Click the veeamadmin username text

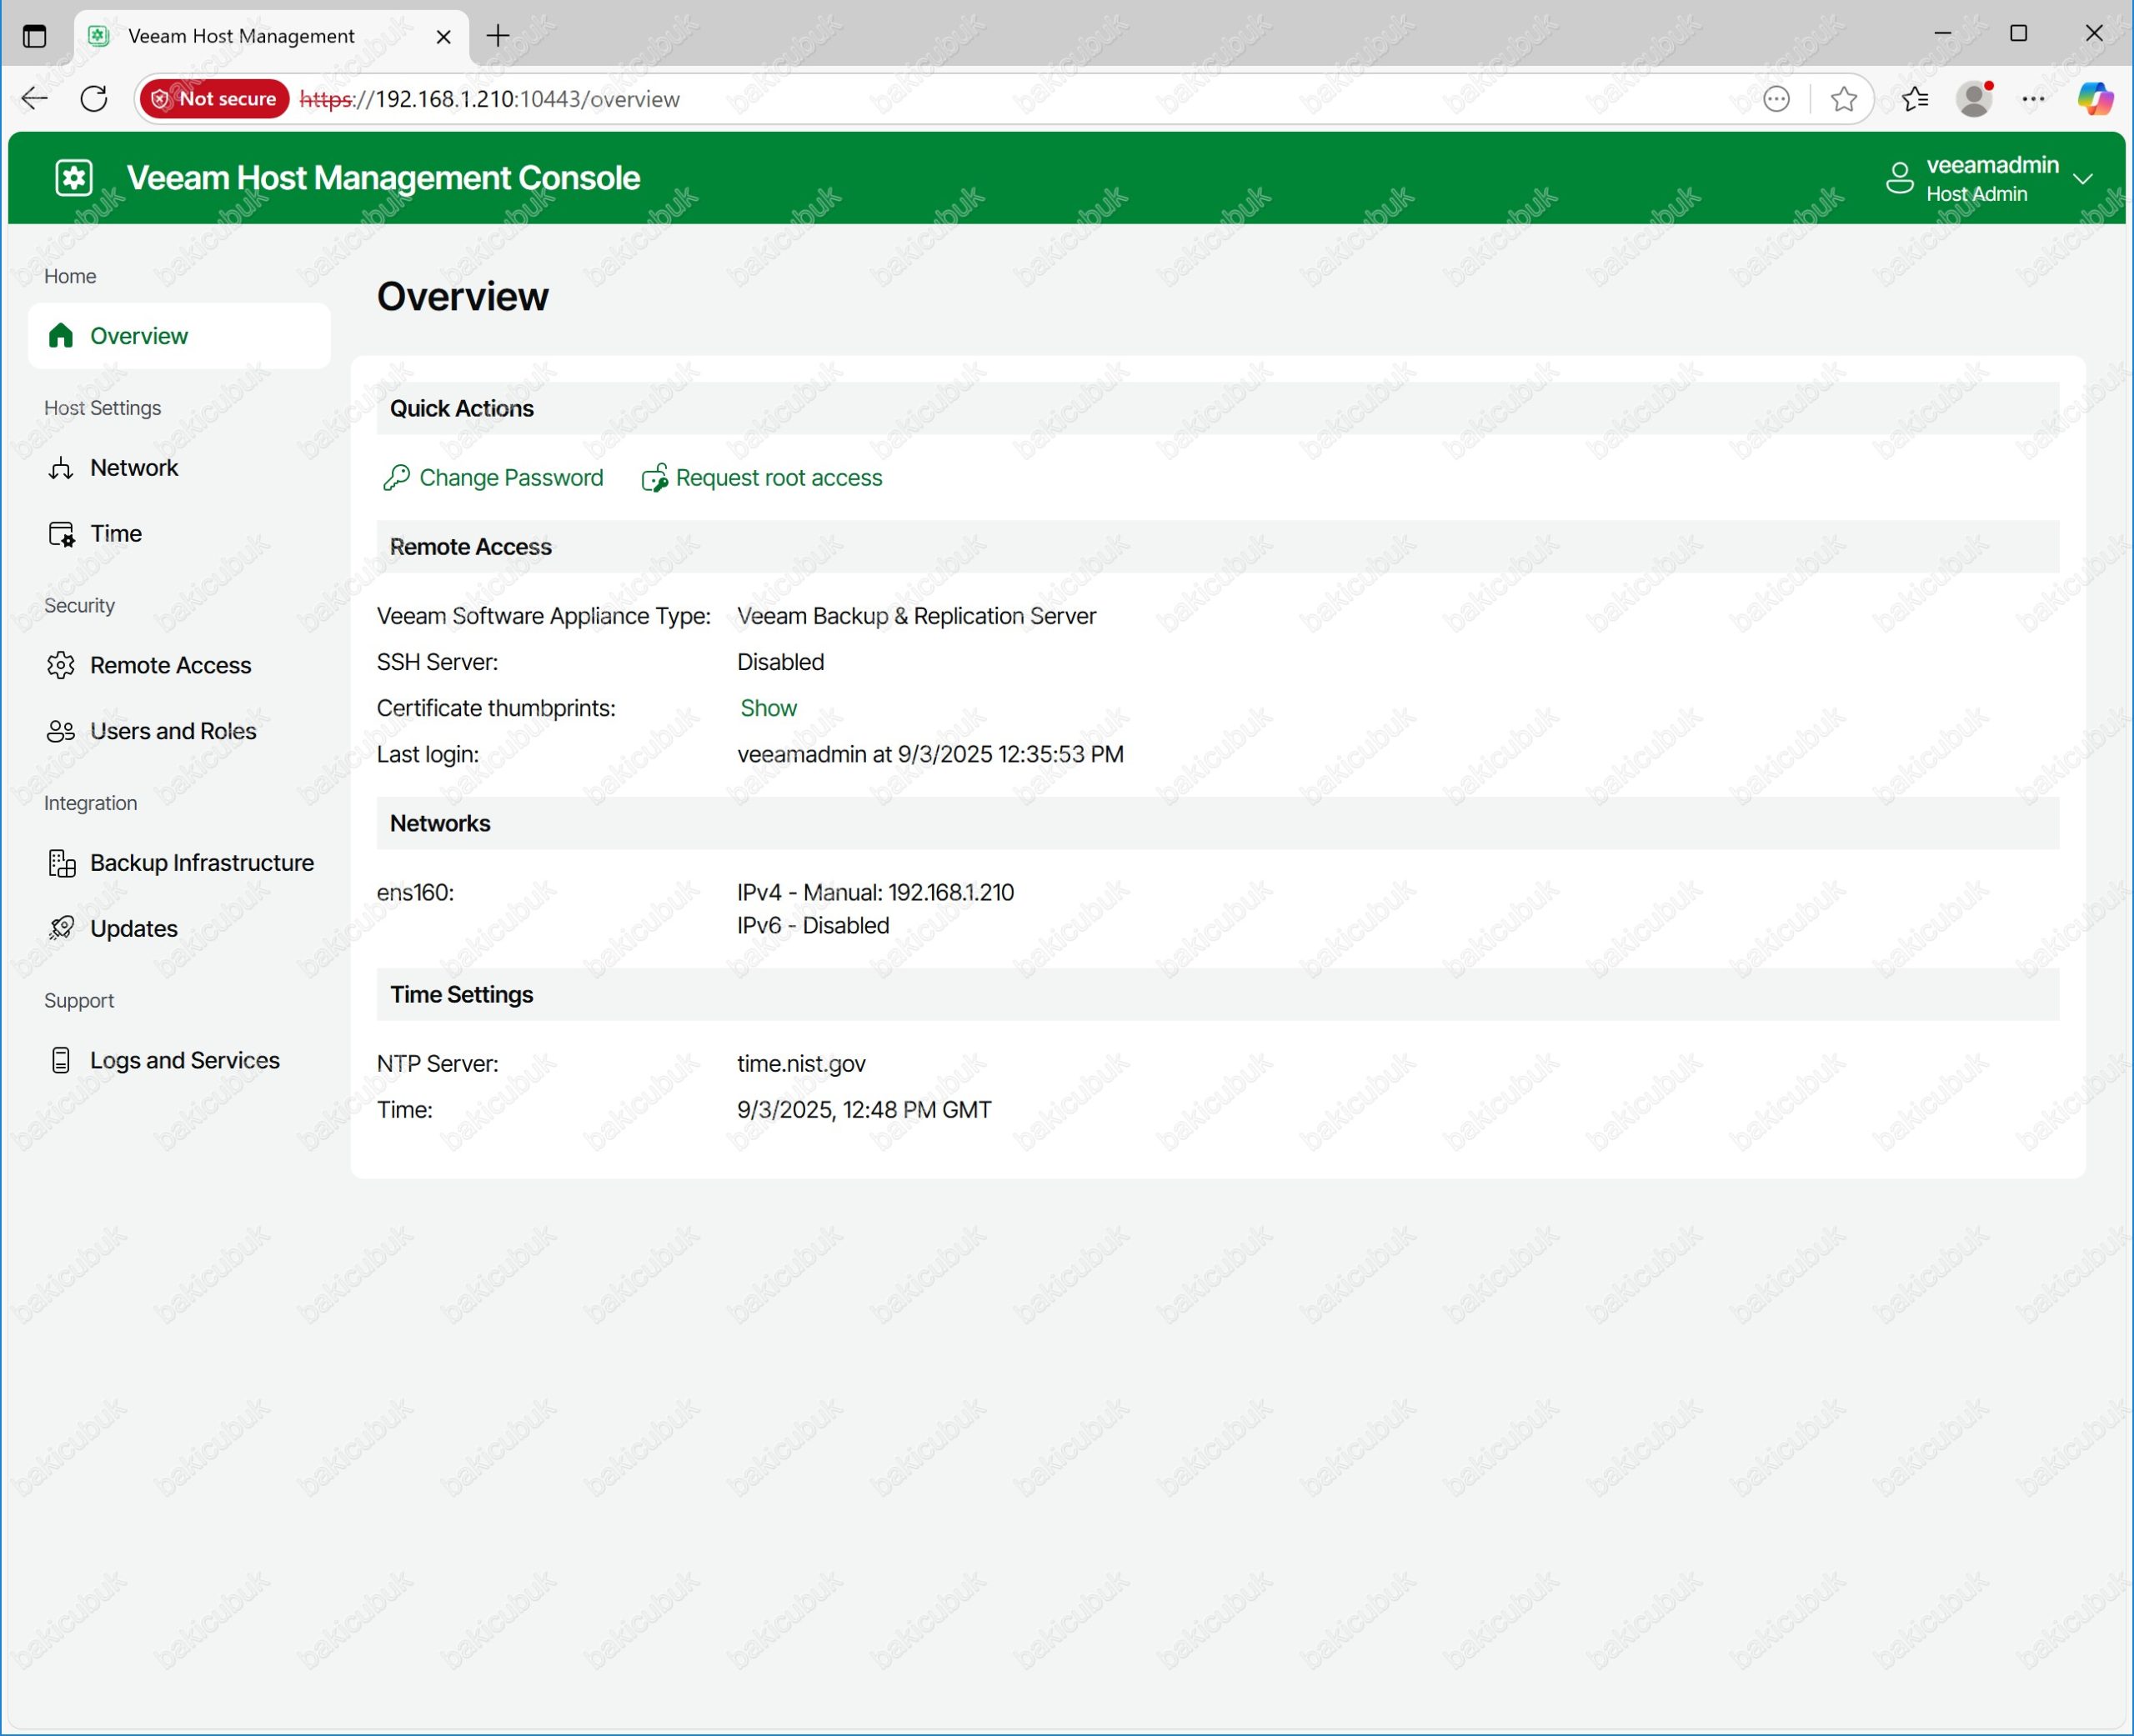click(x=1992, y=165)
